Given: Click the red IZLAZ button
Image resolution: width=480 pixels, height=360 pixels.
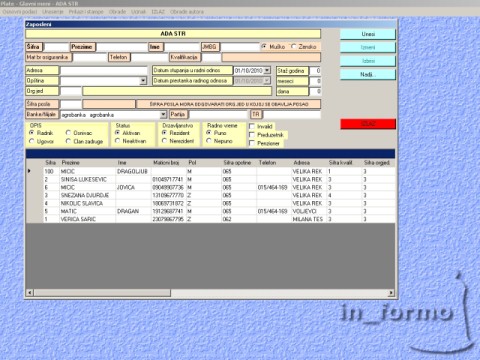Looking at the screenshot, I should pyautogui.click(x=368, y=124).
